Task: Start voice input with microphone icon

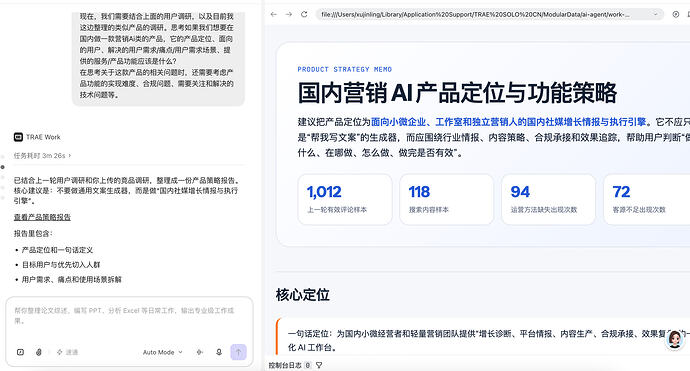Action: point(219,352)
